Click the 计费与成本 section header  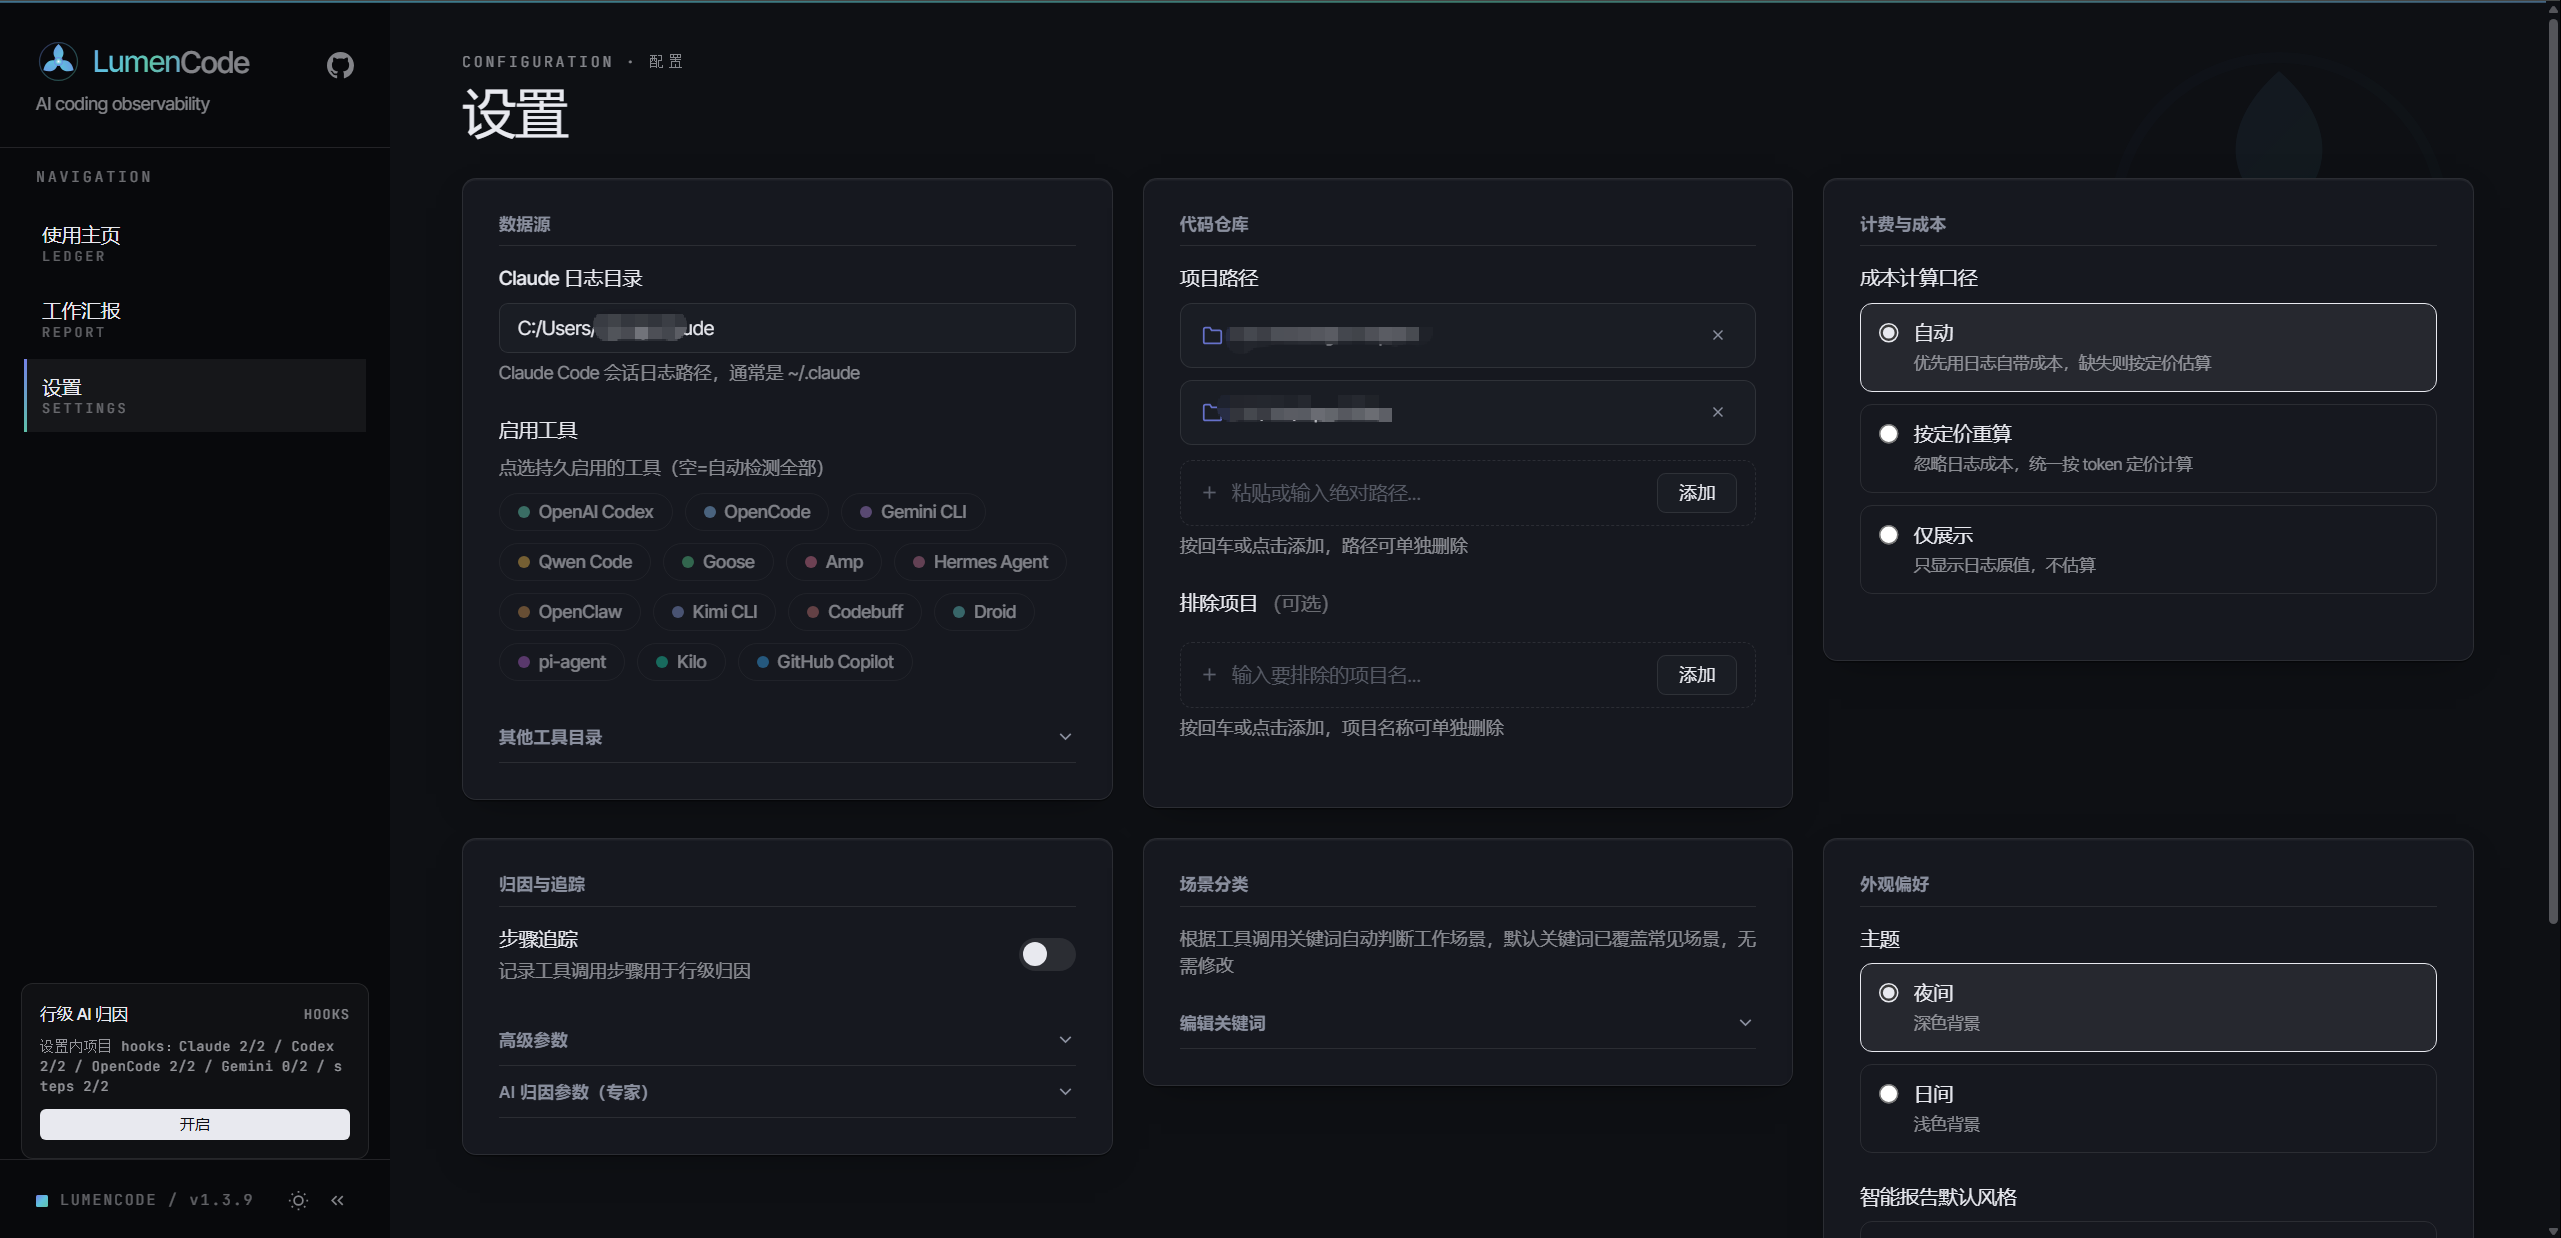pos(1903,224)
